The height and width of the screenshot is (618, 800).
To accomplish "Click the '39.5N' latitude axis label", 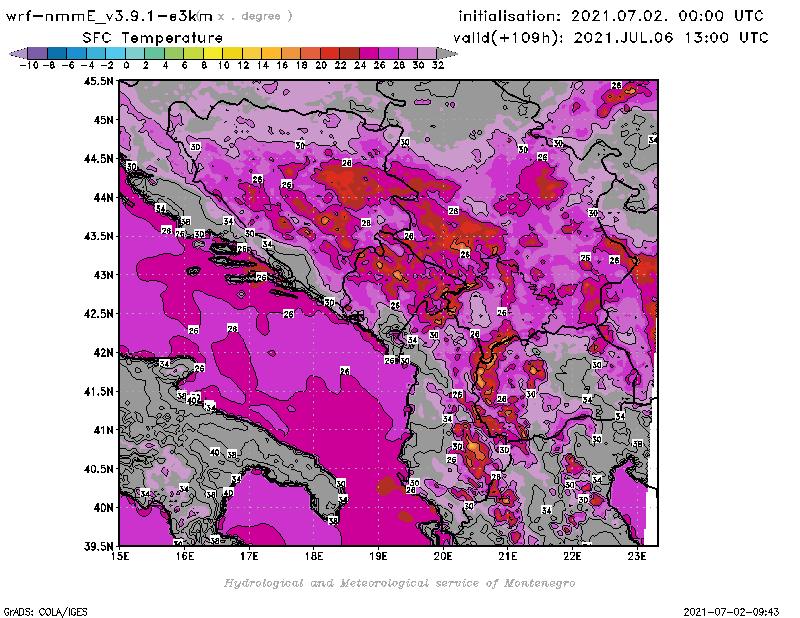I will point(98,547).
